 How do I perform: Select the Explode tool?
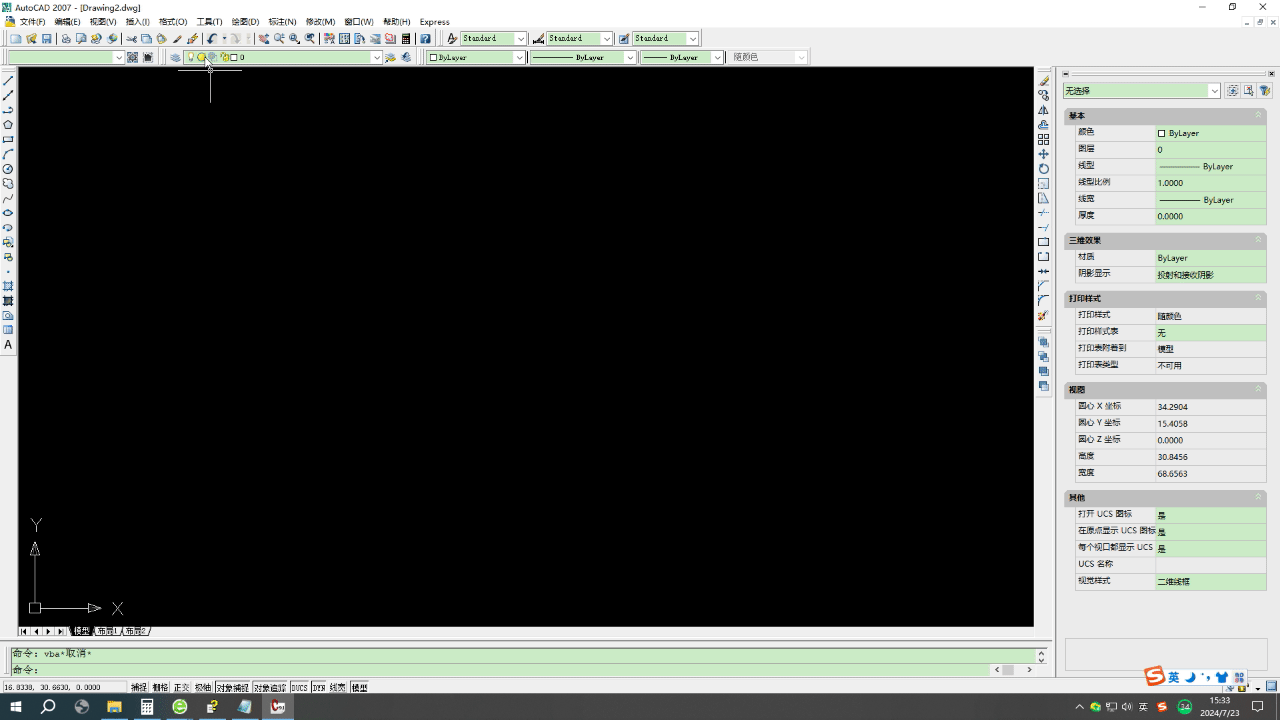coord(1044,316)
